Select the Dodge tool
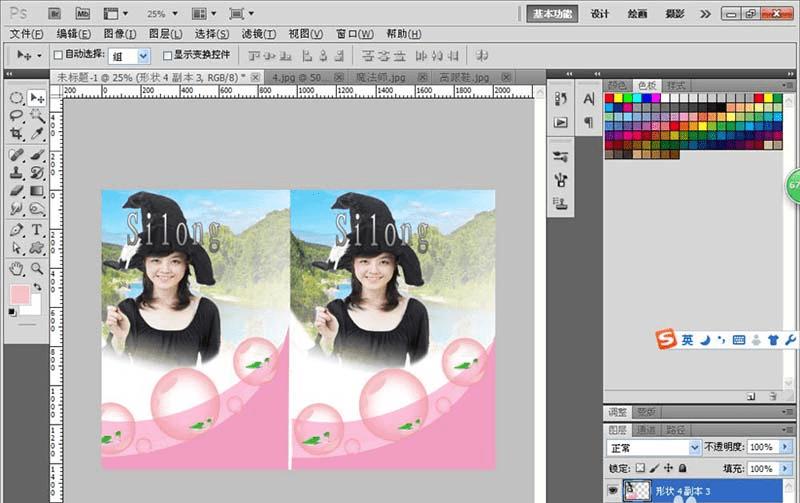The image size is (800, 503). [x=37, y=209]
